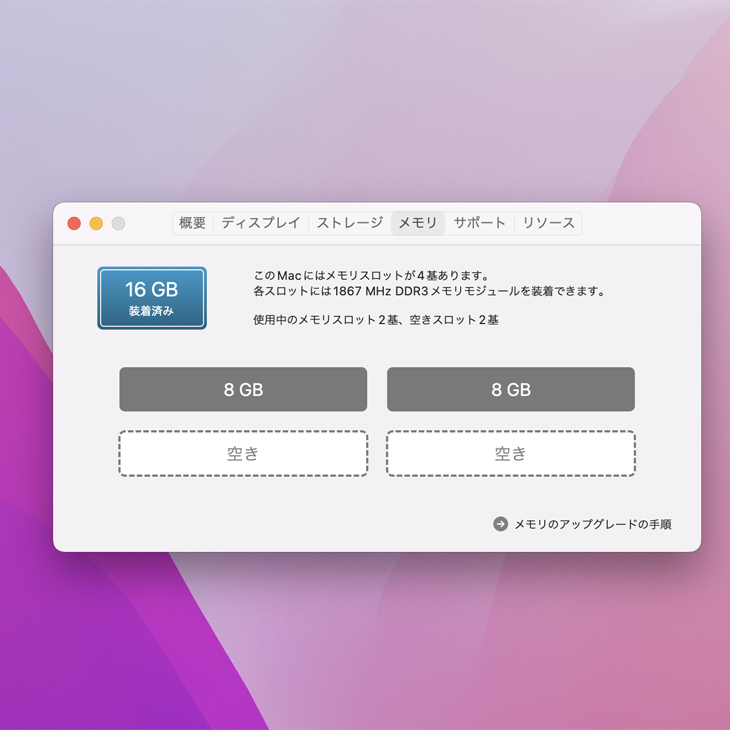730x730 pixels.
Task: Click the slot usage summary text line
Action: 376,320
